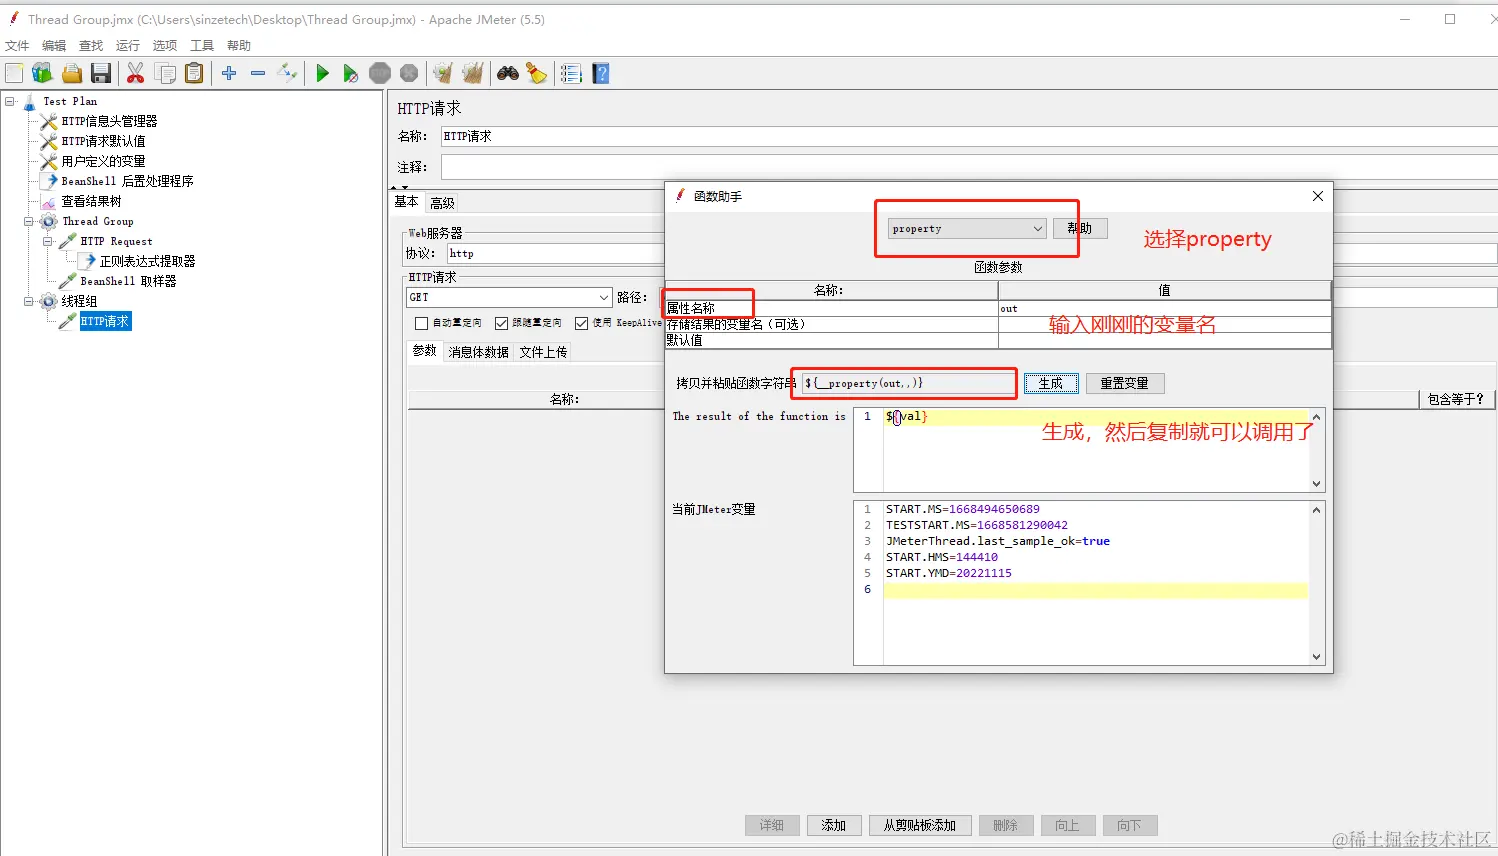Switch to the 高级 tab
This screenshot has height=856, width=1498.
(442, 203)
